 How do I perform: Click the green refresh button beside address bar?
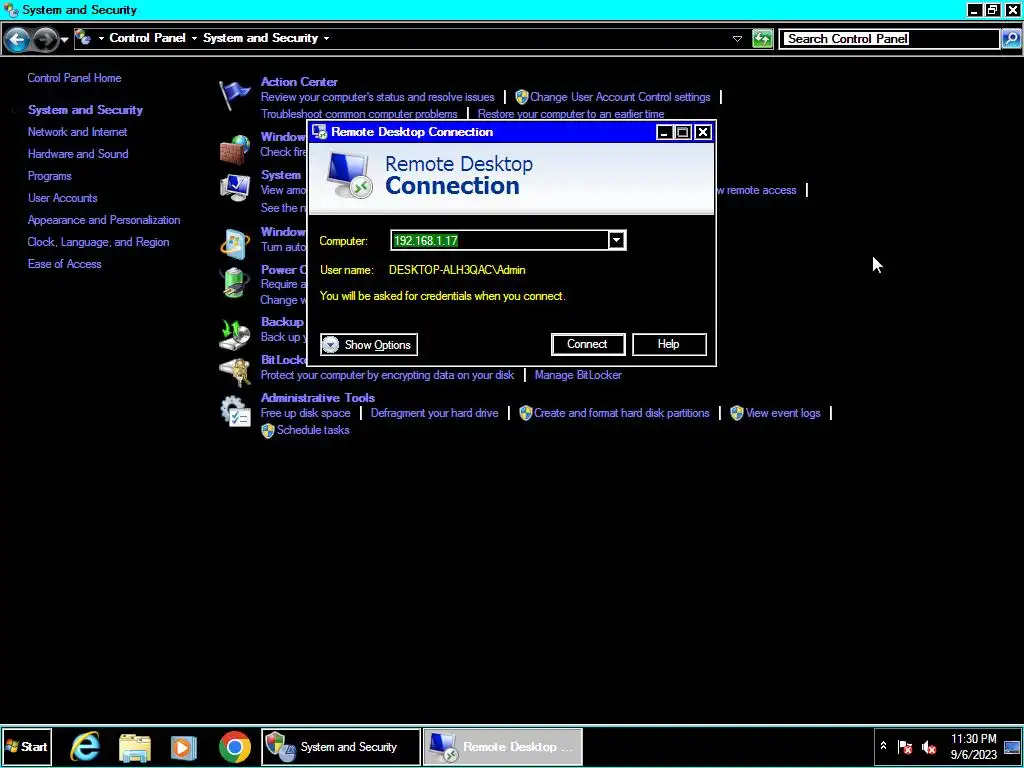[762, 39]
